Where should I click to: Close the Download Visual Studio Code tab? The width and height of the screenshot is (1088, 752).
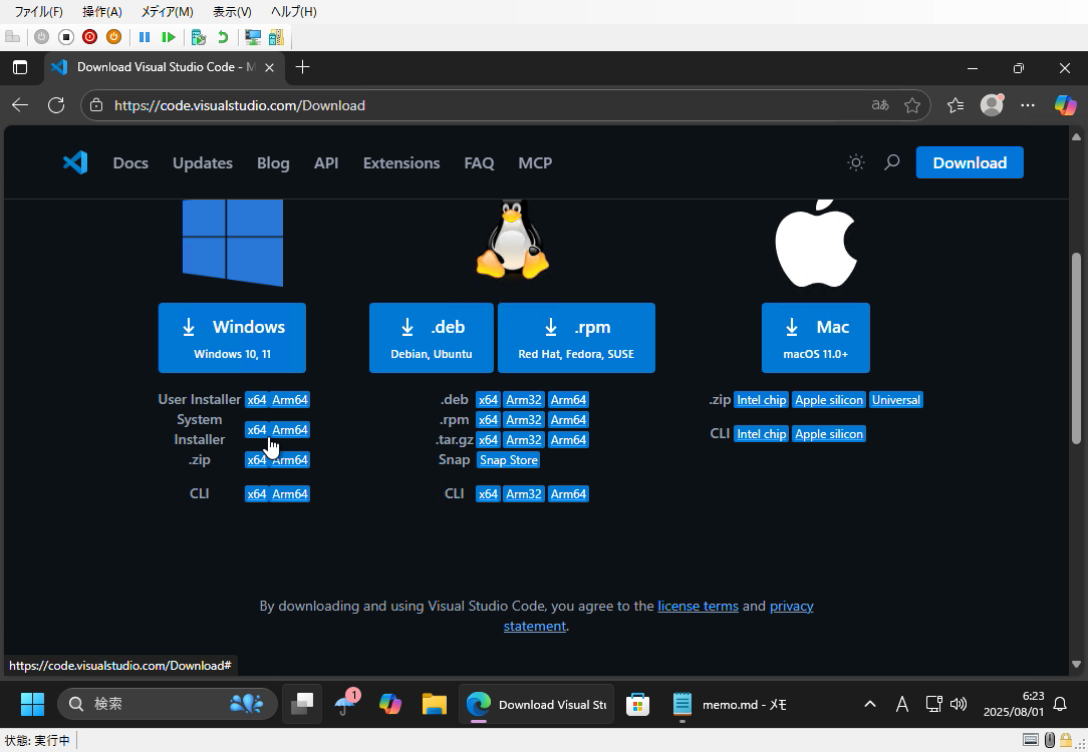[270, 67]
